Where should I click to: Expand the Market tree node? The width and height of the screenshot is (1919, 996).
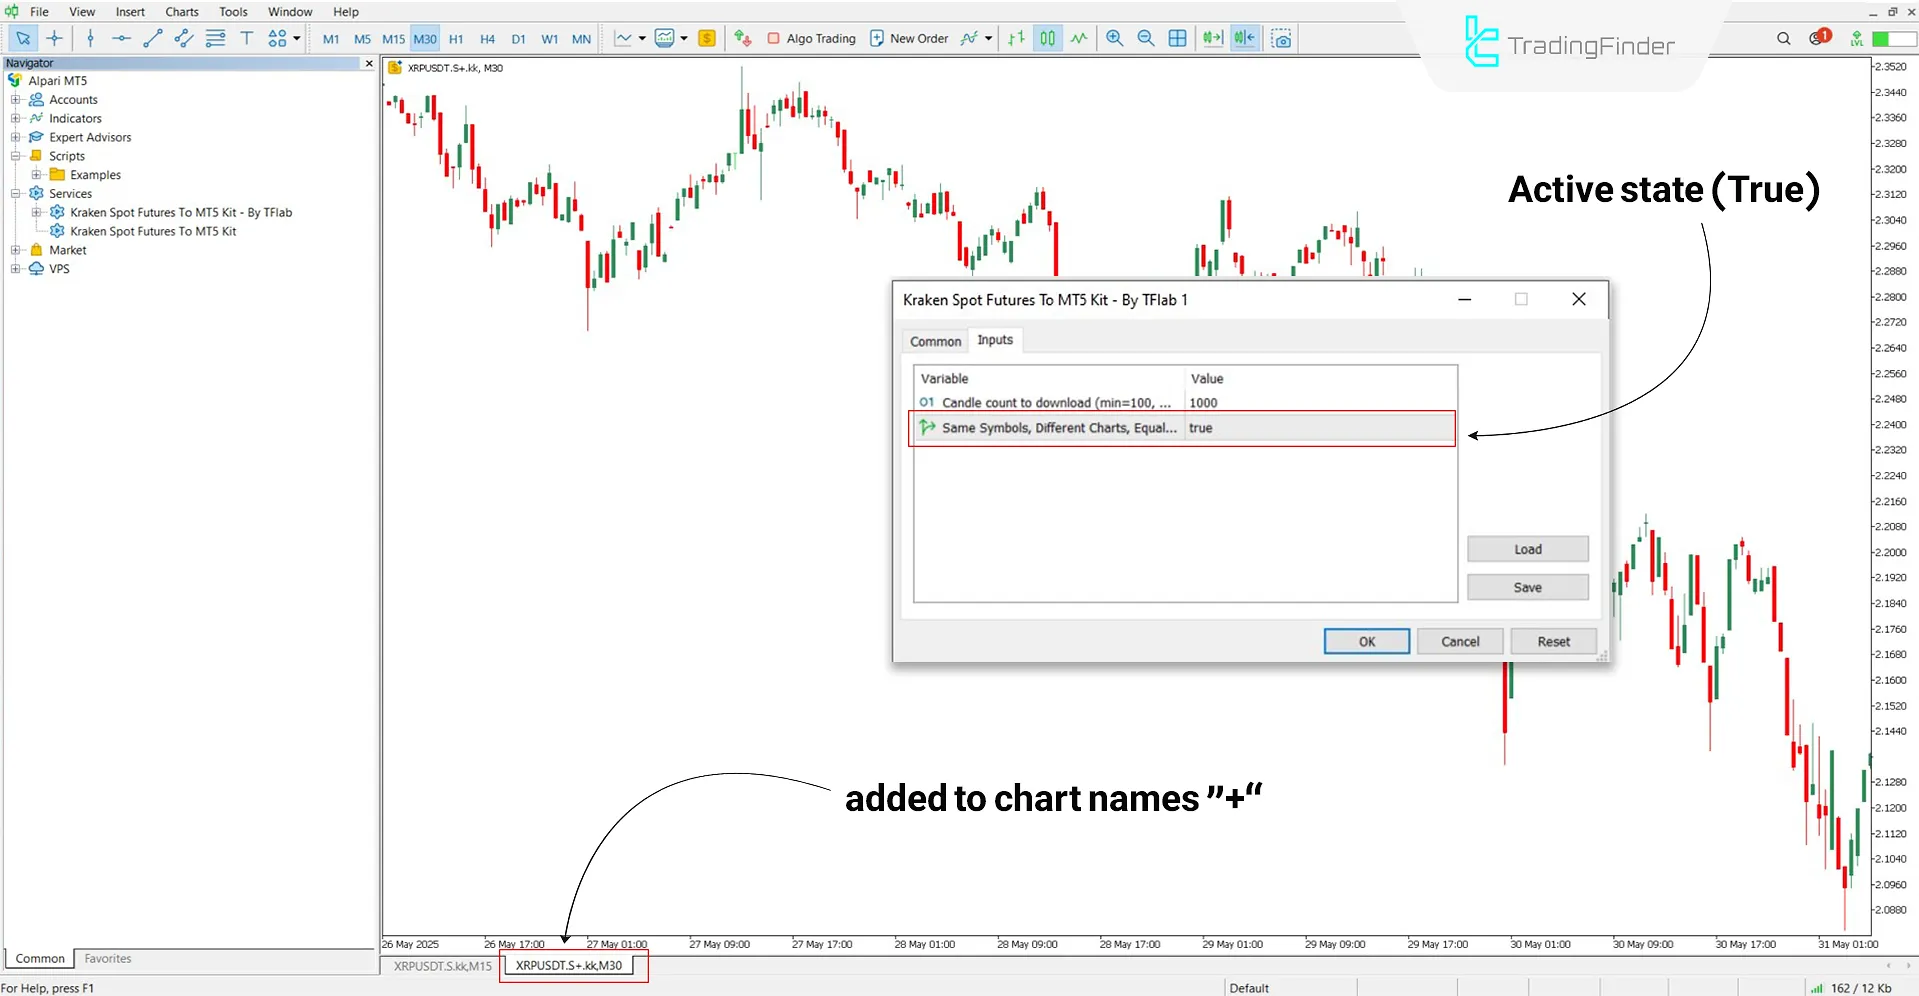coord(15,250)
